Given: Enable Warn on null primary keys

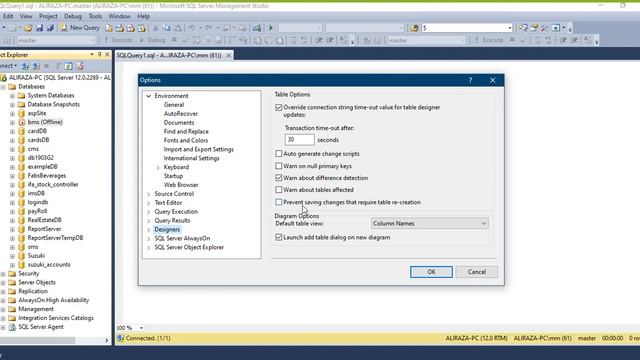Looking at the screenshot, I should 278,166.
